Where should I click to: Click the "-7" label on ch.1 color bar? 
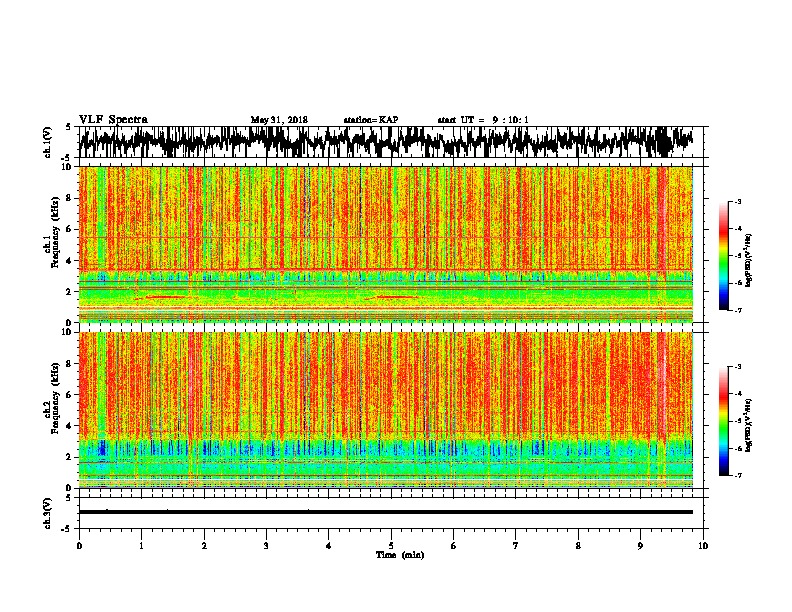point(737,310)
